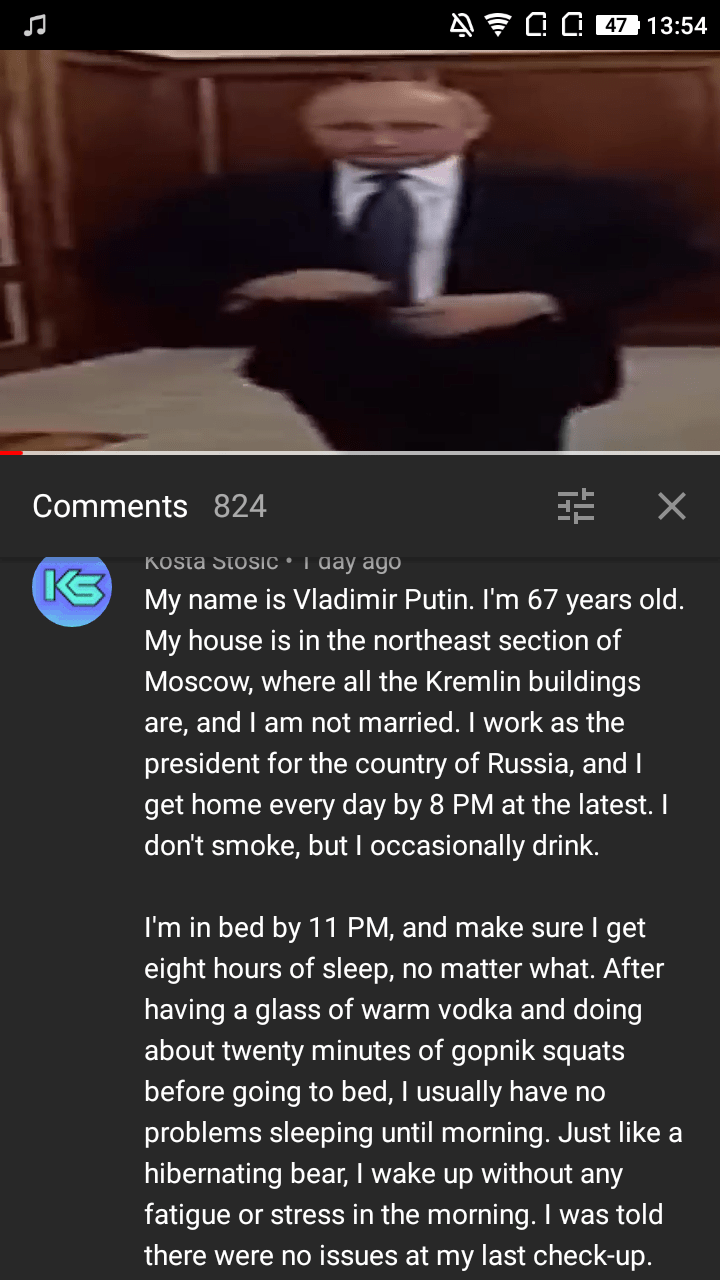Tap the status bar clock showing 13:54
This screenshot has height=1280, width=720.
(x=677, y=25)
